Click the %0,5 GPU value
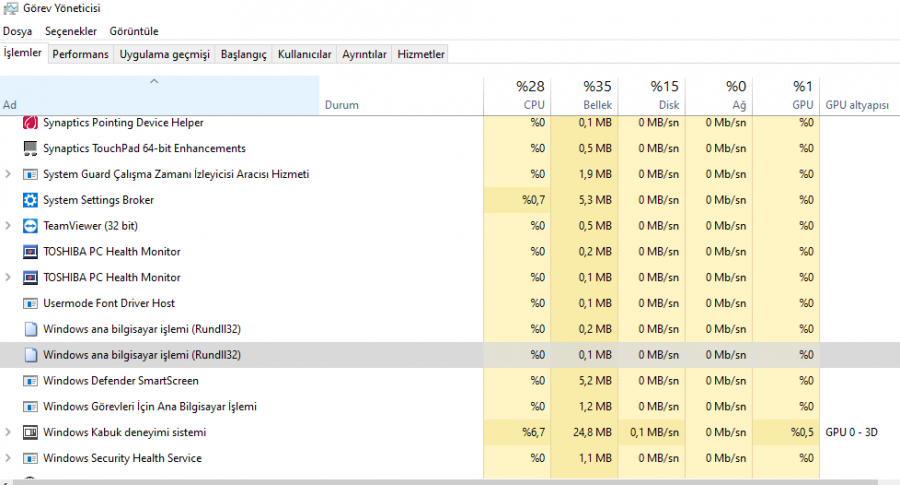900x485 pixels. coord(802,432)
